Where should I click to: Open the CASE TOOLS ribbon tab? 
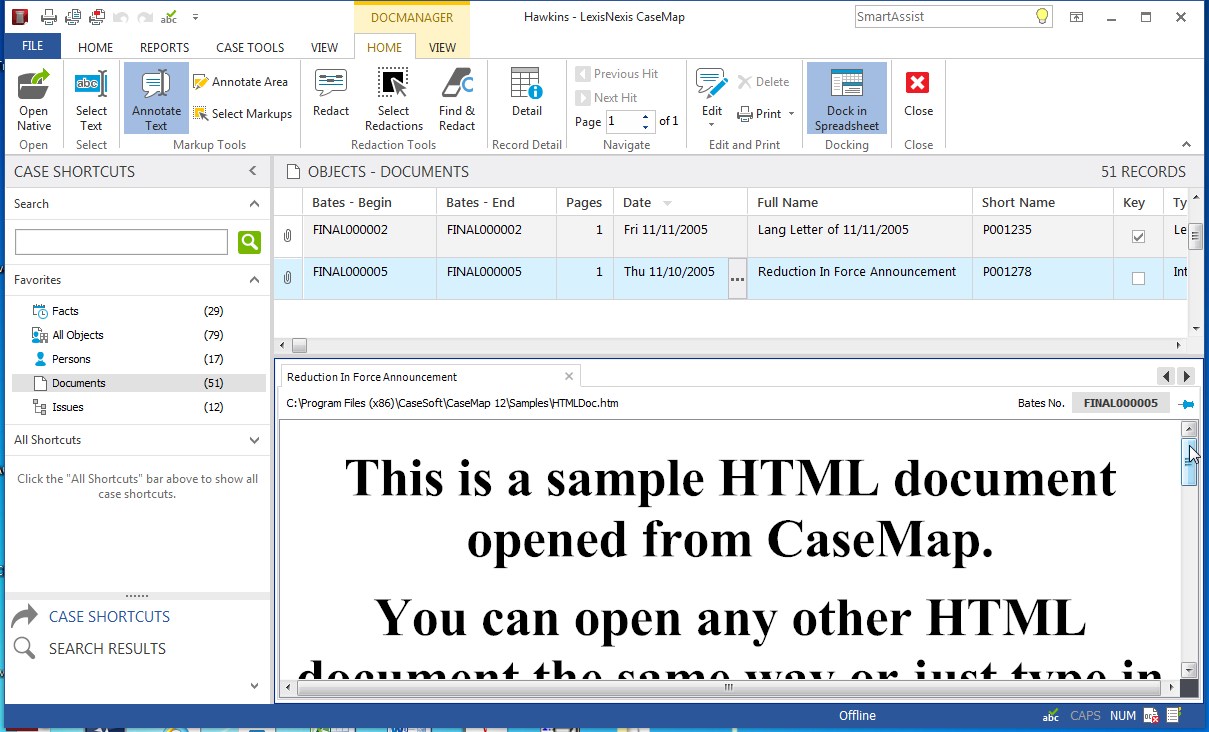tap(250, 47)
